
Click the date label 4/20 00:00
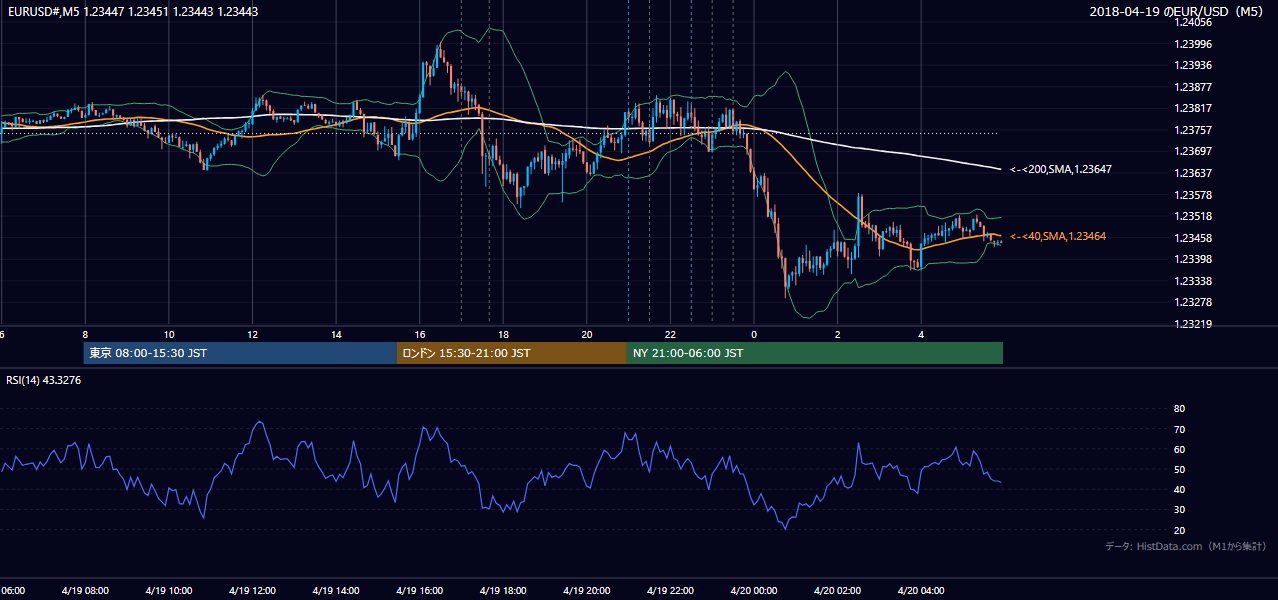coord(754,591)
